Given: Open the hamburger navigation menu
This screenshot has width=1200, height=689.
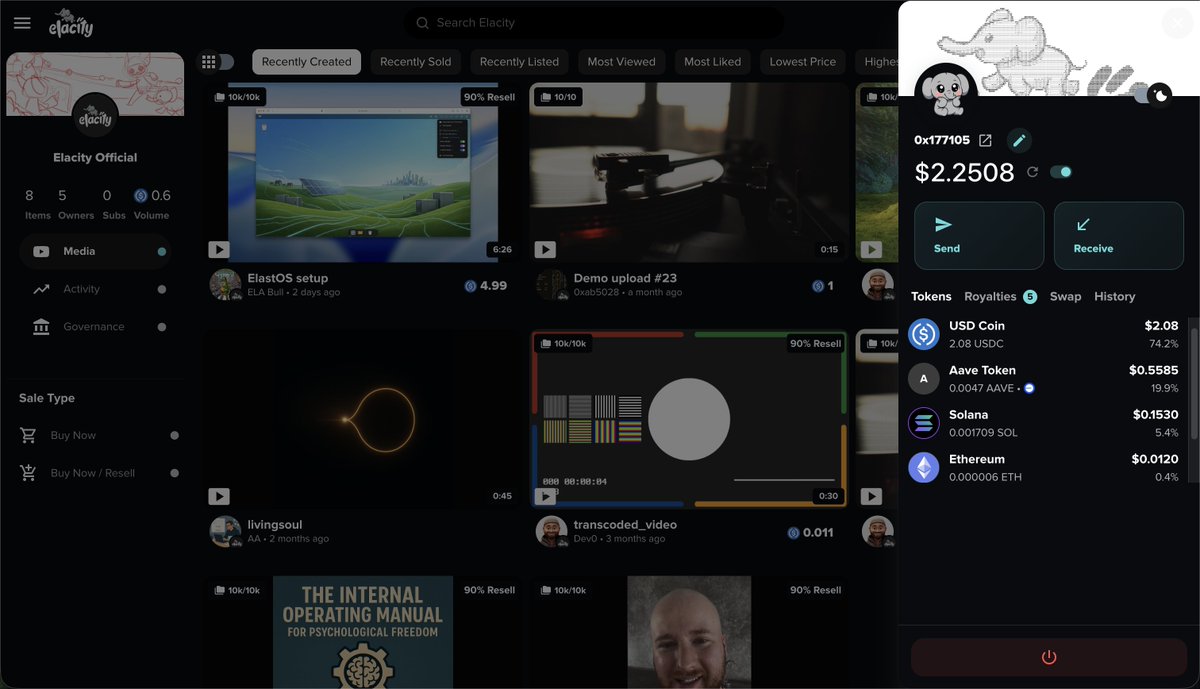Looking at the screenshot, I should pos(22,23).
